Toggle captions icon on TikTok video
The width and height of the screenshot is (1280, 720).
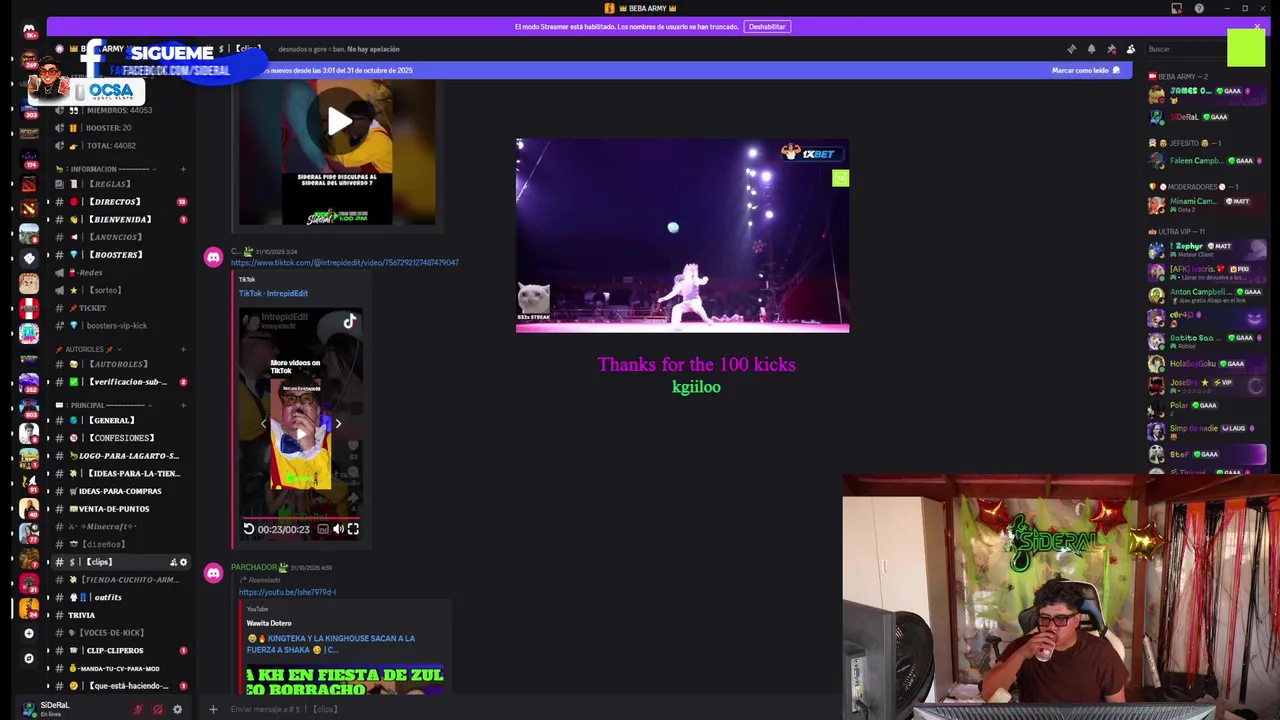323,529
